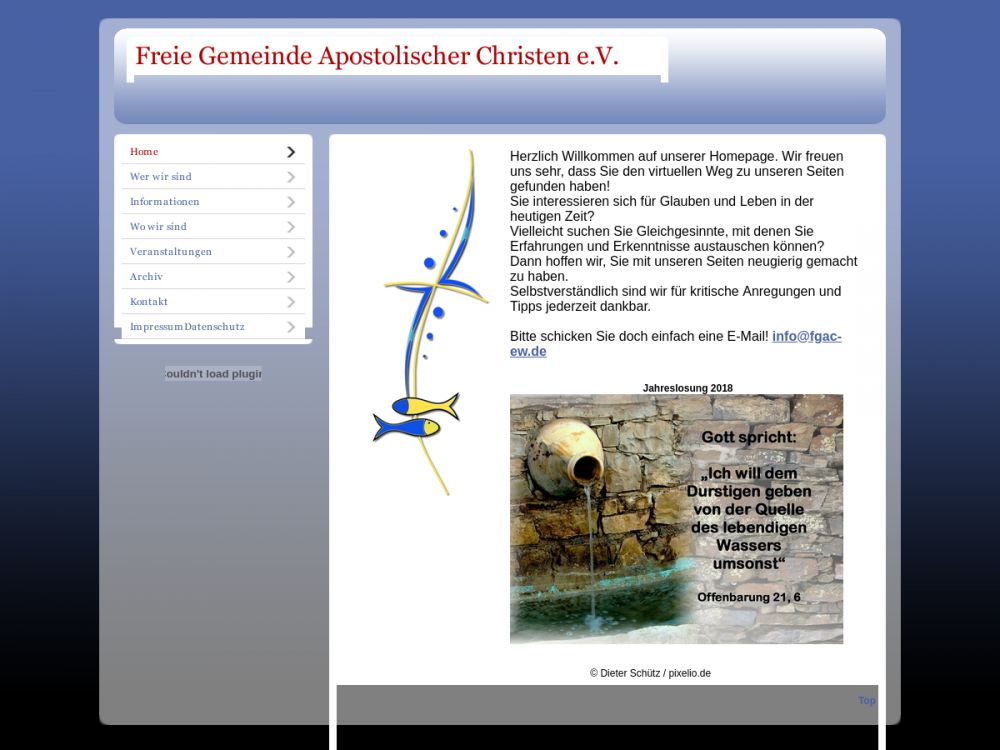Image resolution: width=1000 pixels, height=750 pixels.
Task: Click the chevron beside Veranstaltungen
Action: [291, 252]
